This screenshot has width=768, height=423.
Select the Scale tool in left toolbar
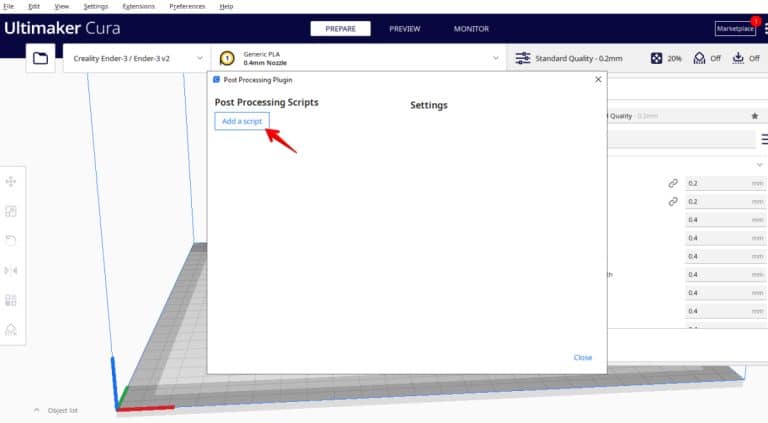(x=11, y=211)
